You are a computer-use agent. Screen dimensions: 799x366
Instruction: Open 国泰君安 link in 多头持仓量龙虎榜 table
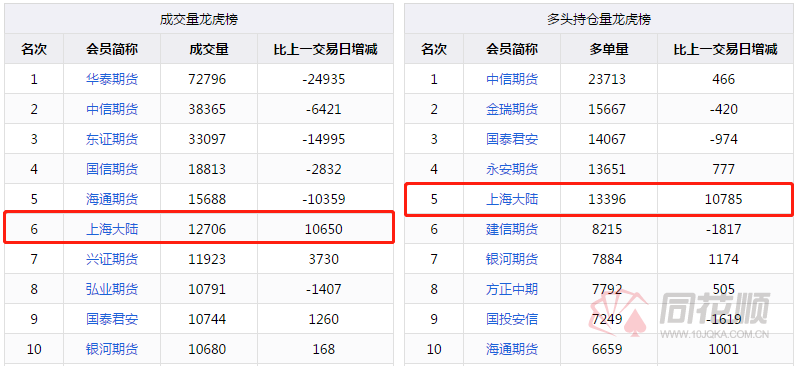[512, 139]
